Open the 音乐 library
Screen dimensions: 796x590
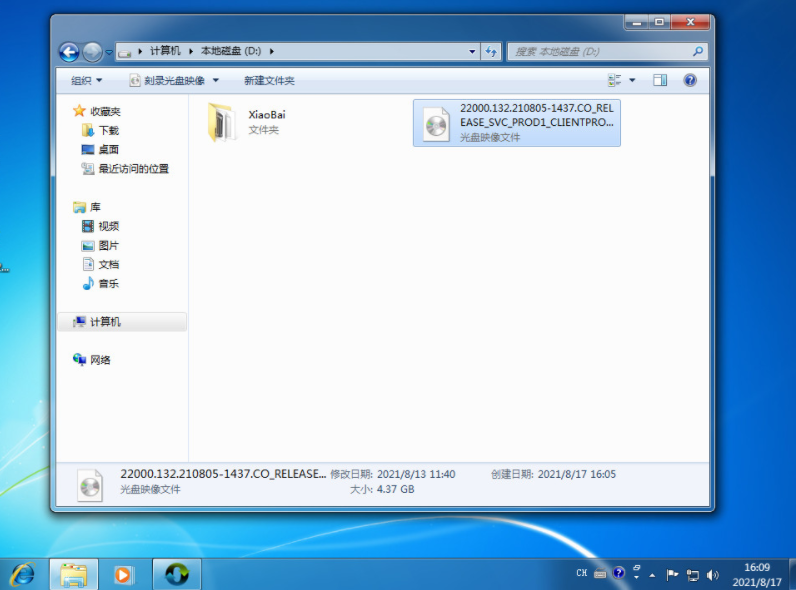109,283
